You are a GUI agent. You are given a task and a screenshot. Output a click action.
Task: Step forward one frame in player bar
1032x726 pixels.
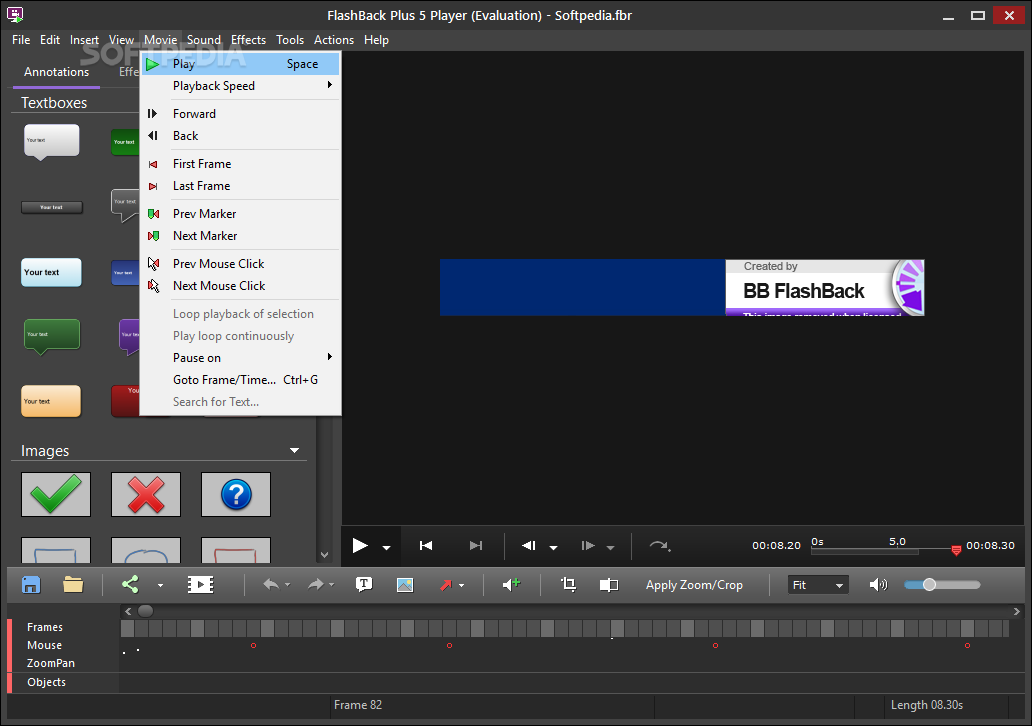tap(588, 546)
